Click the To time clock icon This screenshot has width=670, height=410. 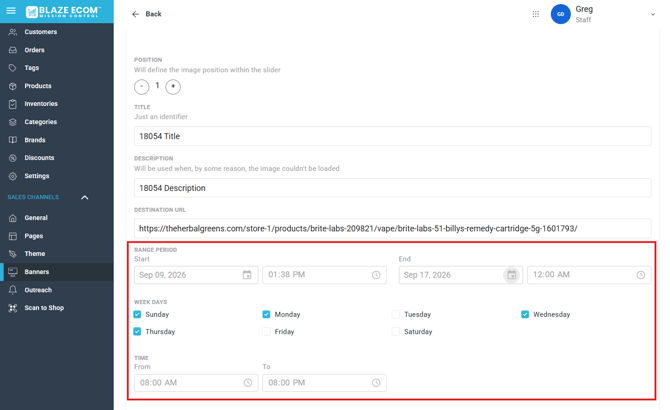click(376, 383)
